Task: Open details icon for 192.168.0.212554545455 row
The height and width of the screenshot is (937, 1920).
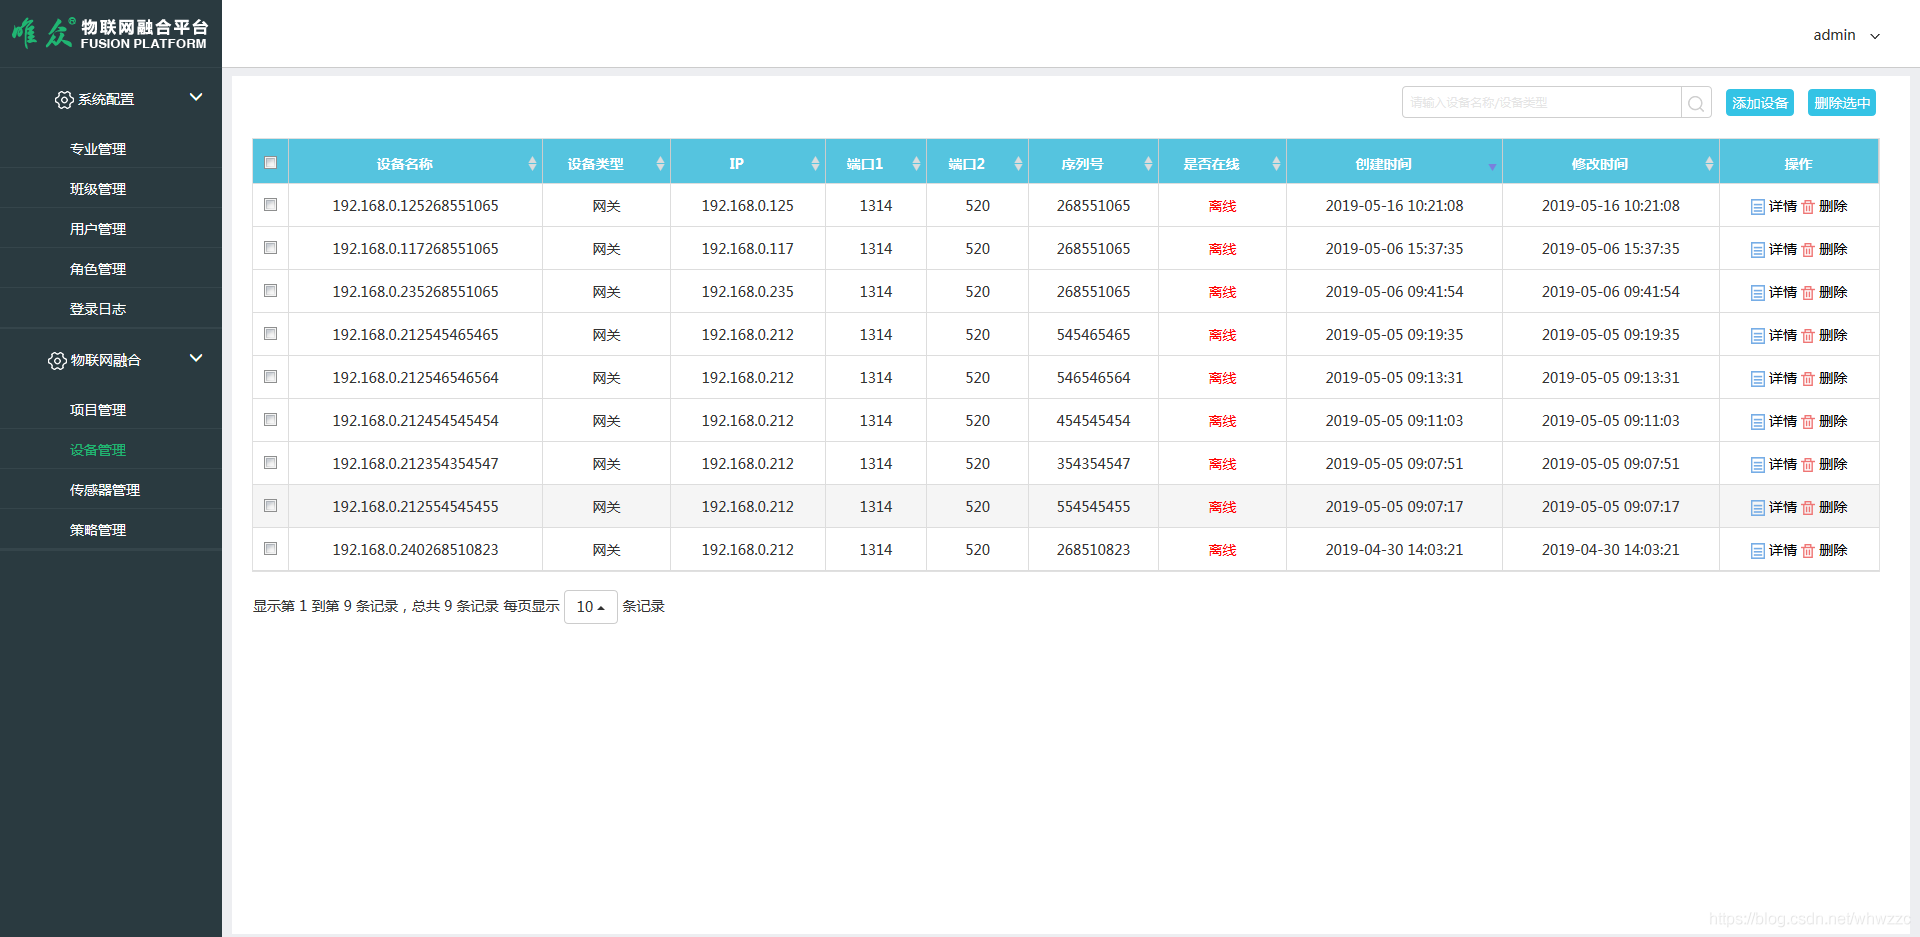Action: (x=1757, y=508)
